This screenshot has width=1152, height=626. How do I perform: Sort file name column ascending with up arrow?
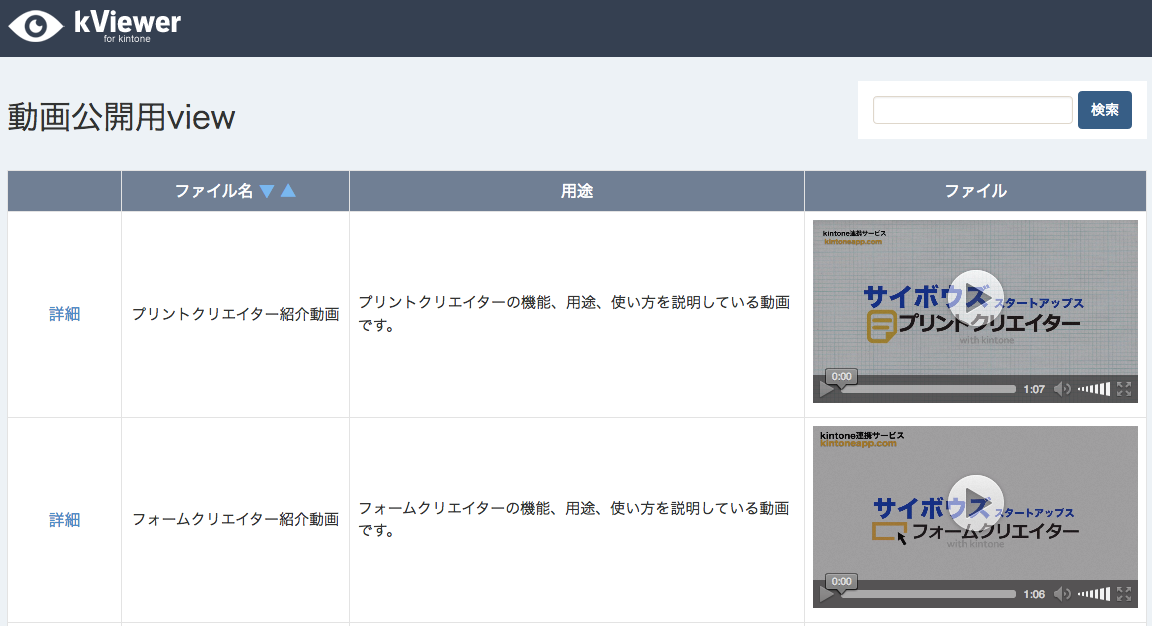point(288,191)
